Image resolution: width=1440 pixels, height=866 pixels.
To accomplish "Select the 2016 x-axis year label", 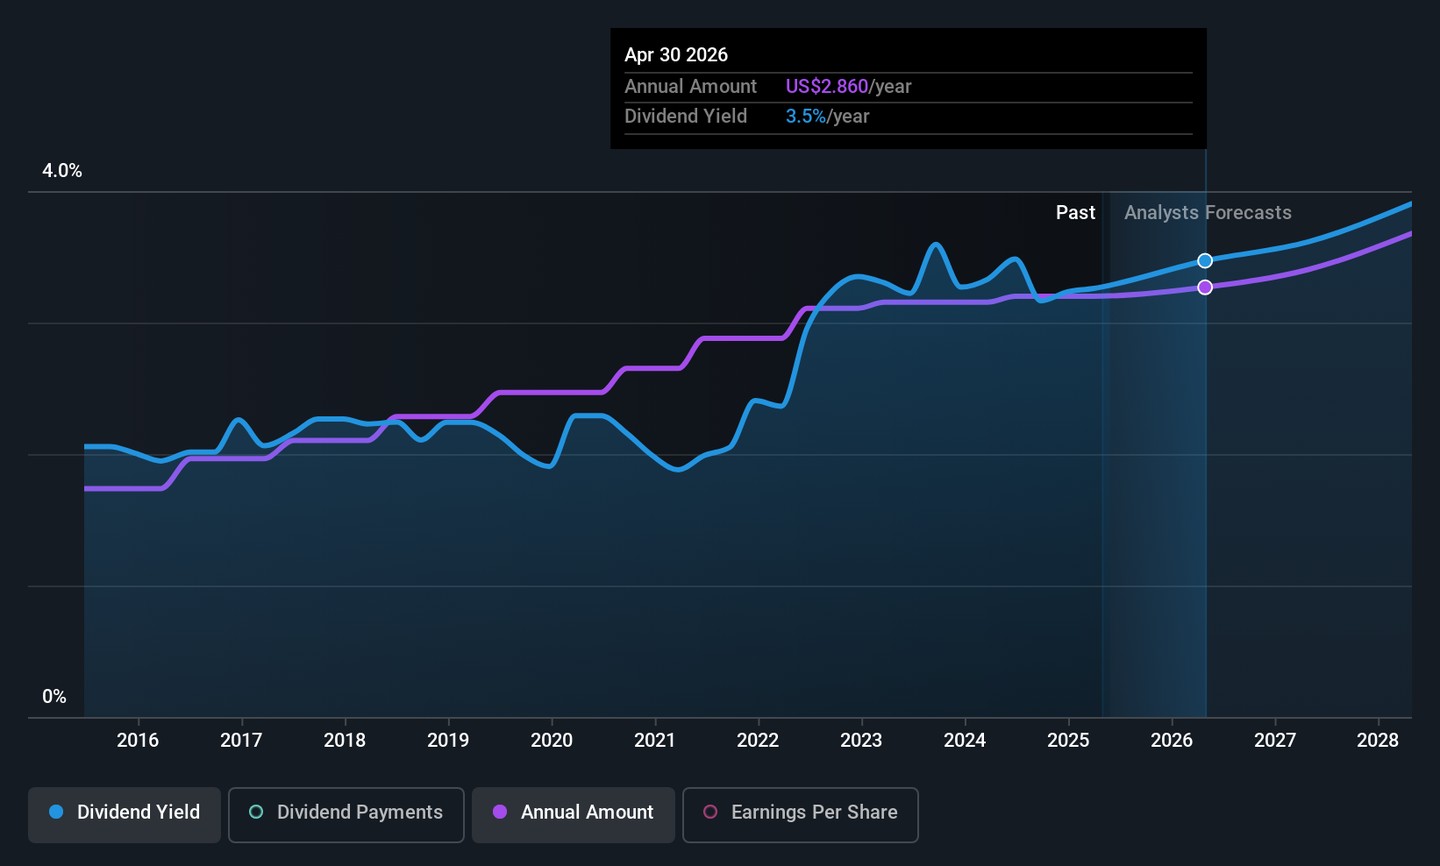I will 138,740.
